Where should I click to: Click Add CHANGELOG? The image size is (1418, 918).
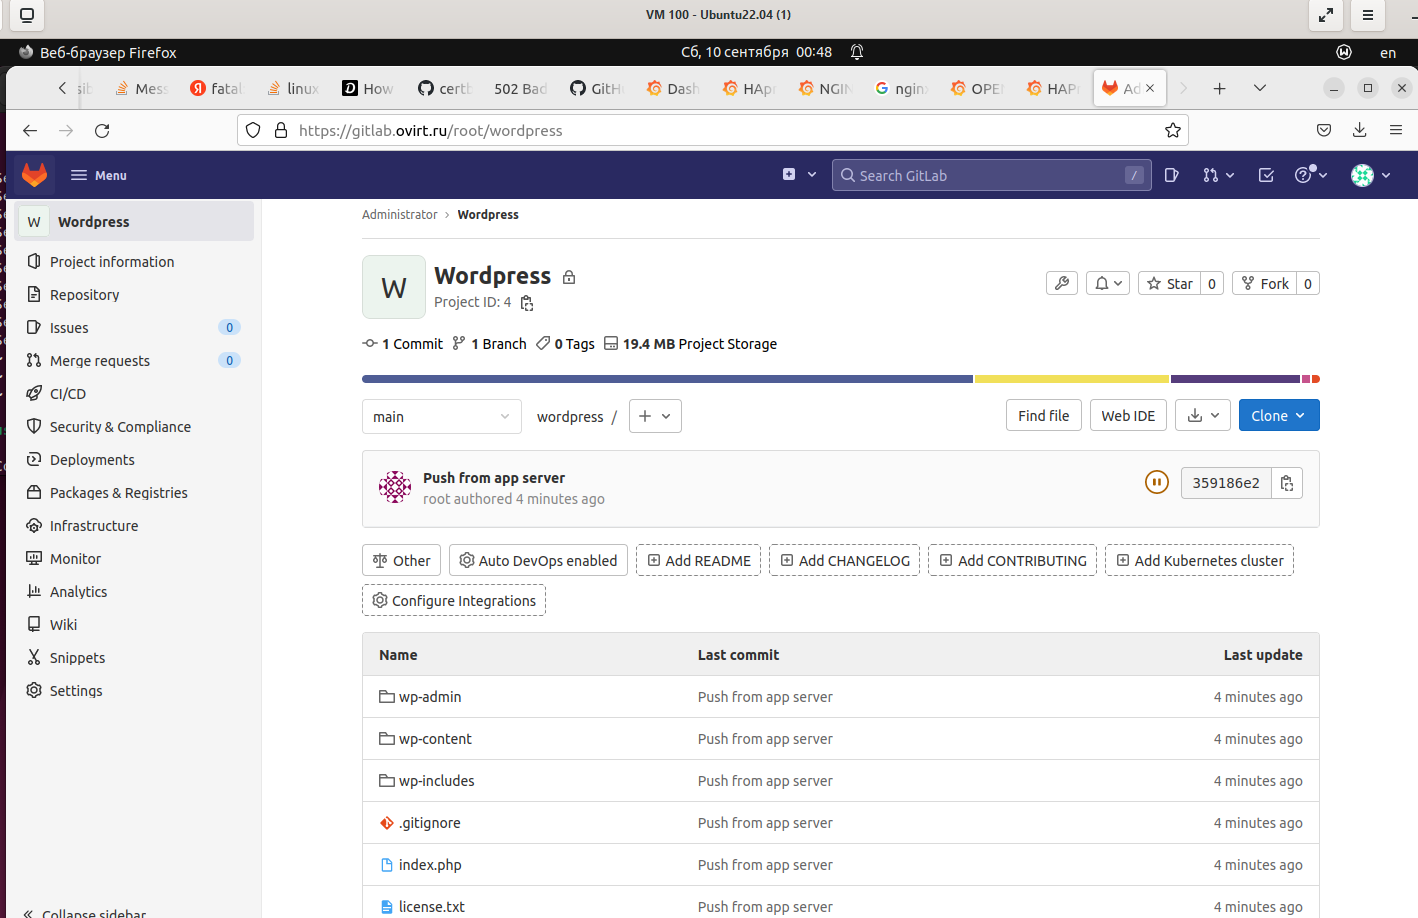click(x=845, y=561)
